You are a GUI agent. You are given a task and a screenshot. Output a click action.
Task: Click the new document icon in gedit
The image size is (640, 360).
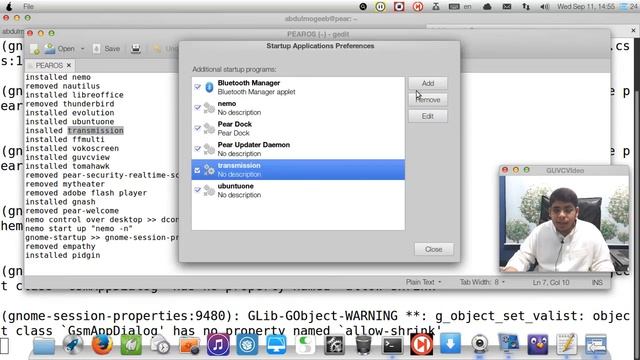35,49
